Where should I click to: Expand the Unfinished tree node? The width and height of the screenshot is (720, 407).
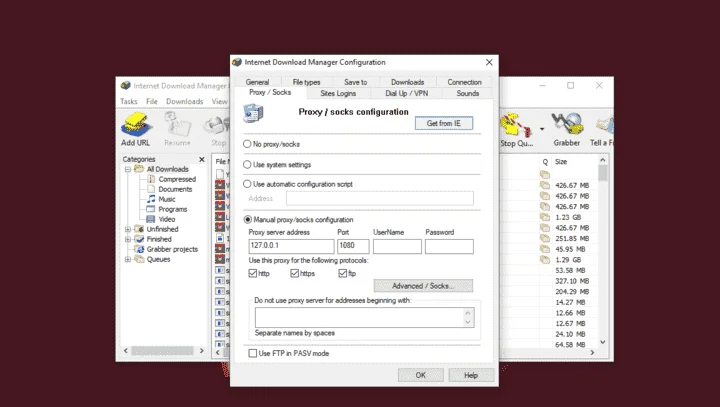pyautogui.click(x=128, y=229)
